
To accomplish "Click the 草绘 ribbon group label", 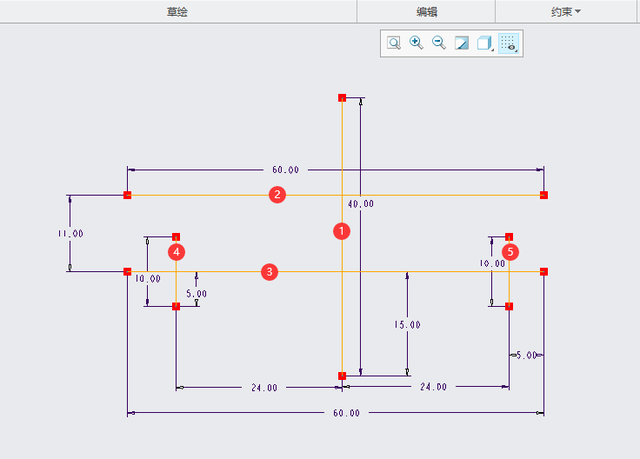I will tap(177, 12).
